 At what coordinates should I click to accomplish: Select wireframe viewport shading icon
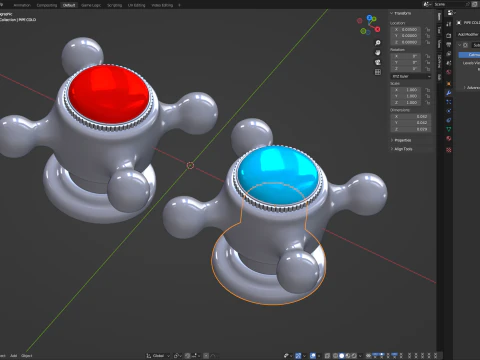pyautogui.click(x=335, y=356)
